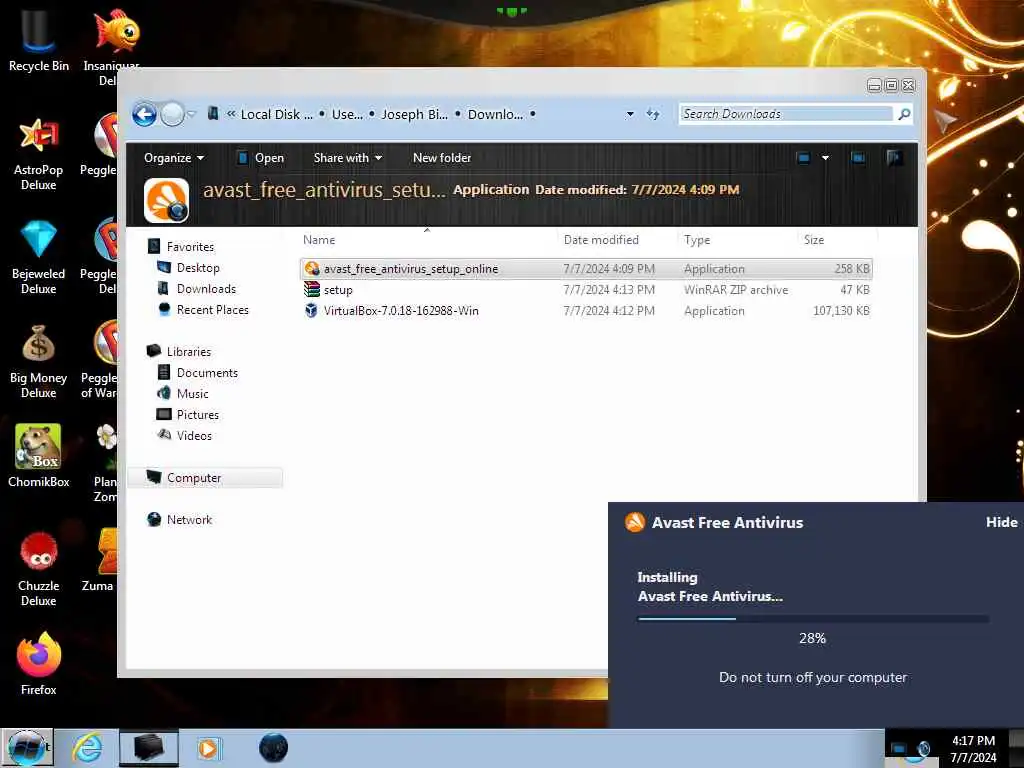This screenshot has width=1024, height=768.
Task: Click the taskbar clock showing 4:17 PM
Action: click(973, 748)
